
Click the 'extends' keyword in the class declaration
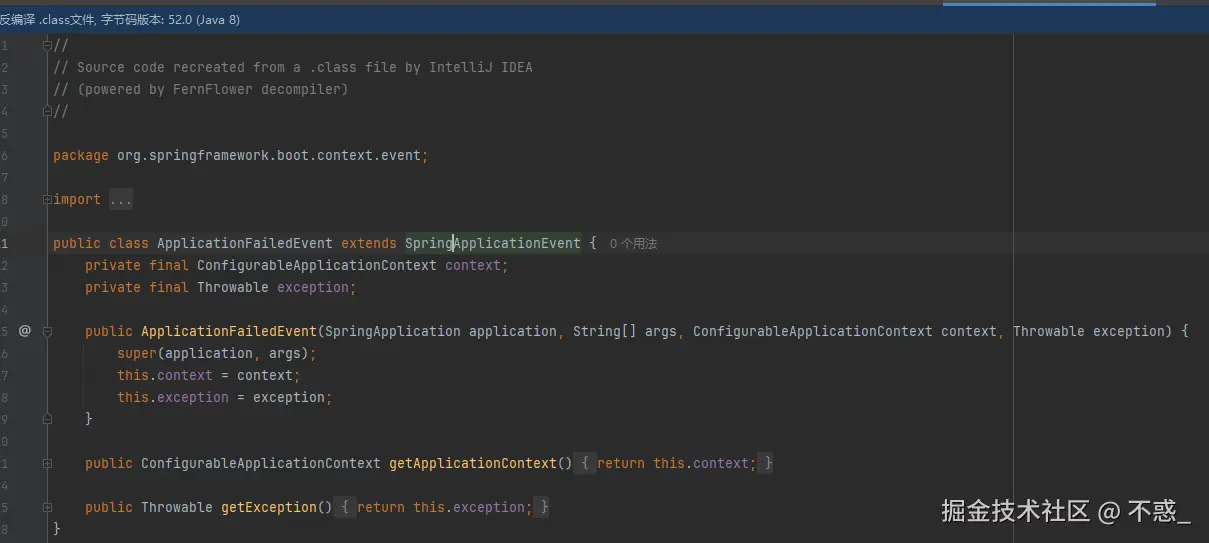(369, 243)
